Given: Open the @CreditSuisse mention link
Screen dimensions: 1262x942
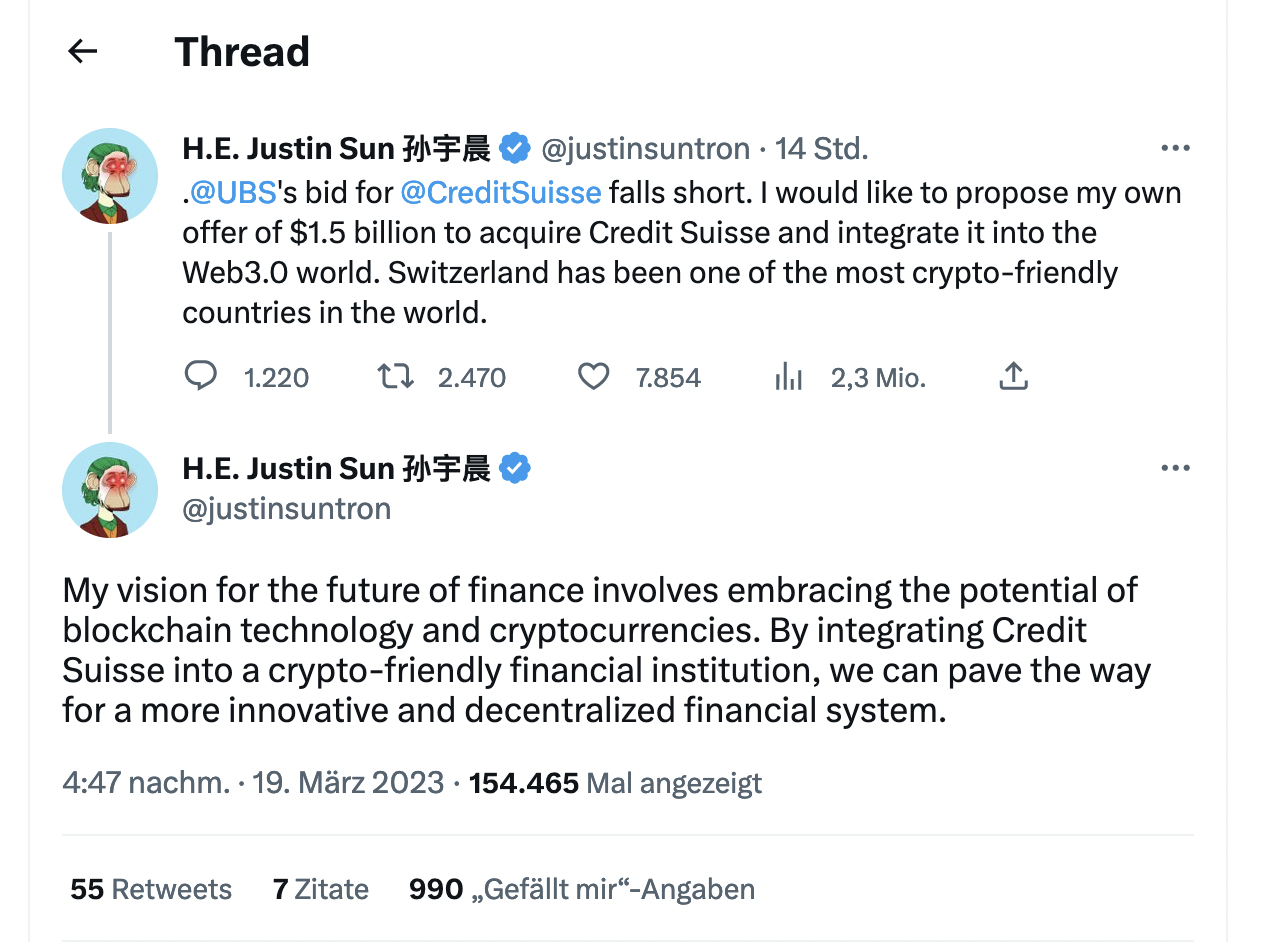Looking at the screenshot, I should point(501,192).
